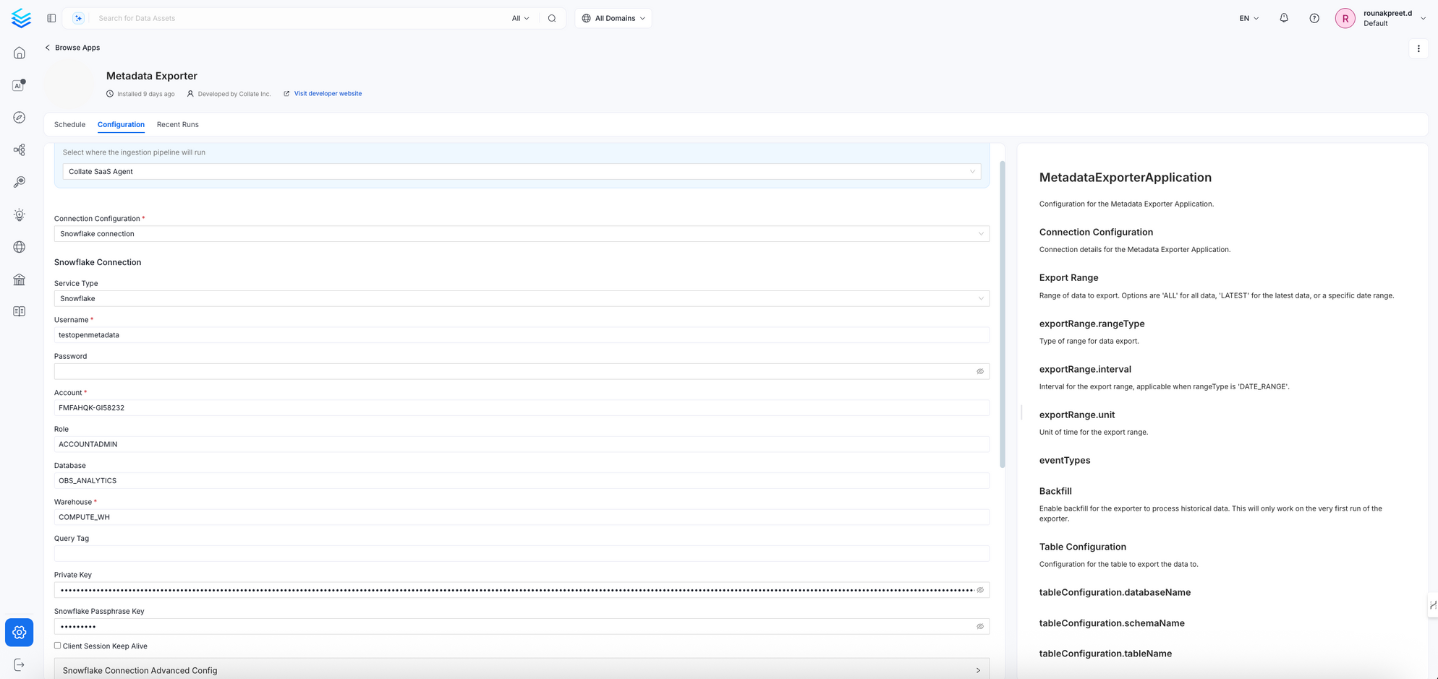1438x679 pixels.
Task: Click into the Query Tag input field
Action: pos(521,554)
